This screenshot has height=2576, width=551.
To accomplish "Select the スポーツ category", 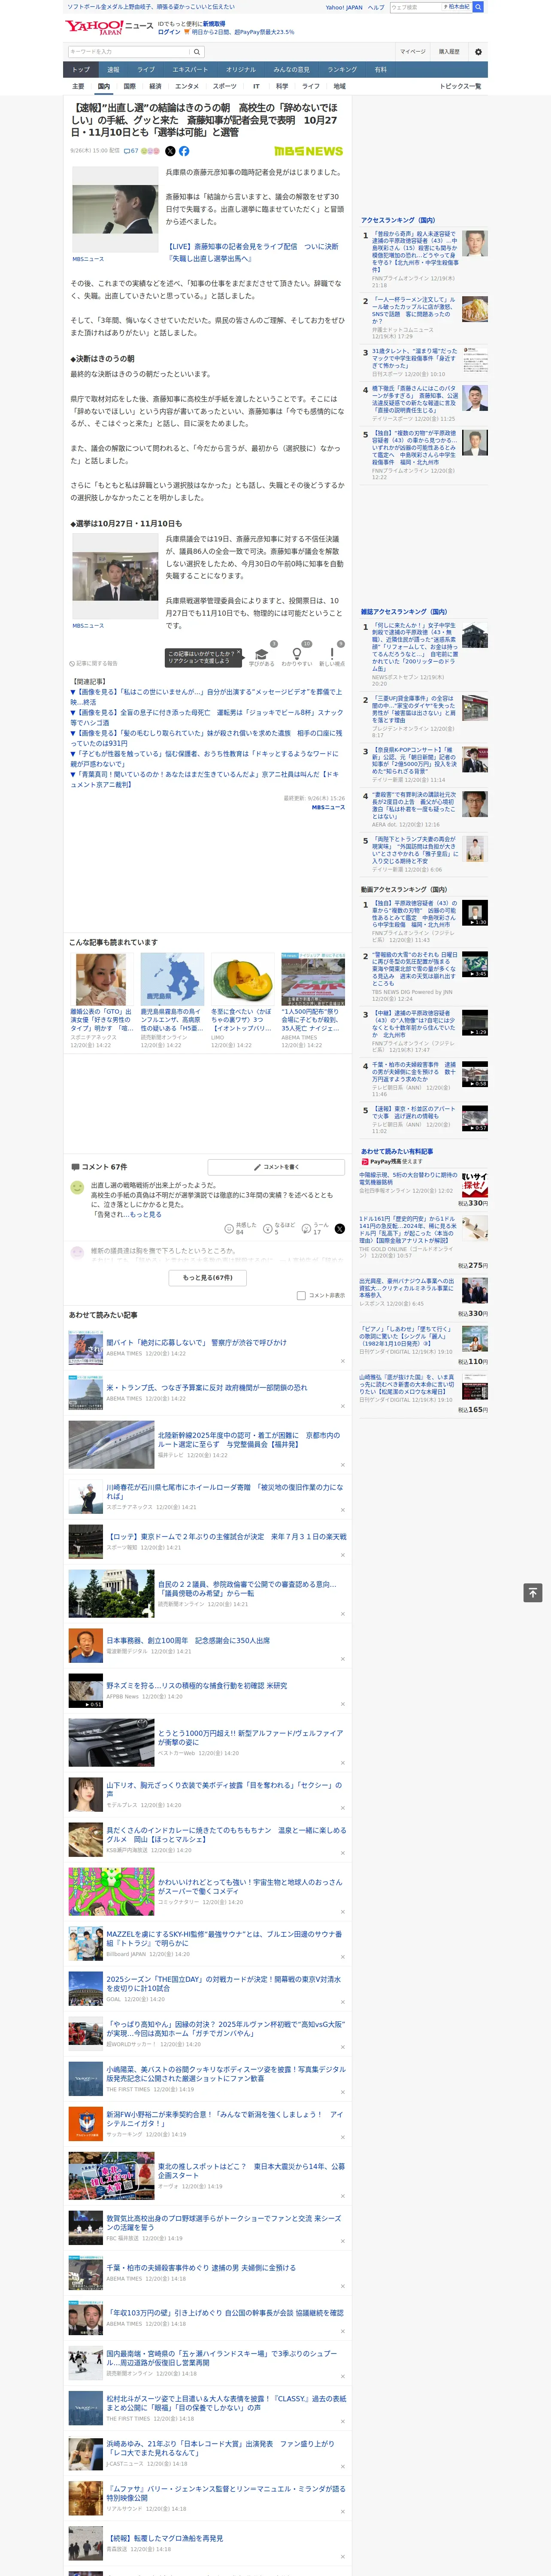I will coord(225,86).
